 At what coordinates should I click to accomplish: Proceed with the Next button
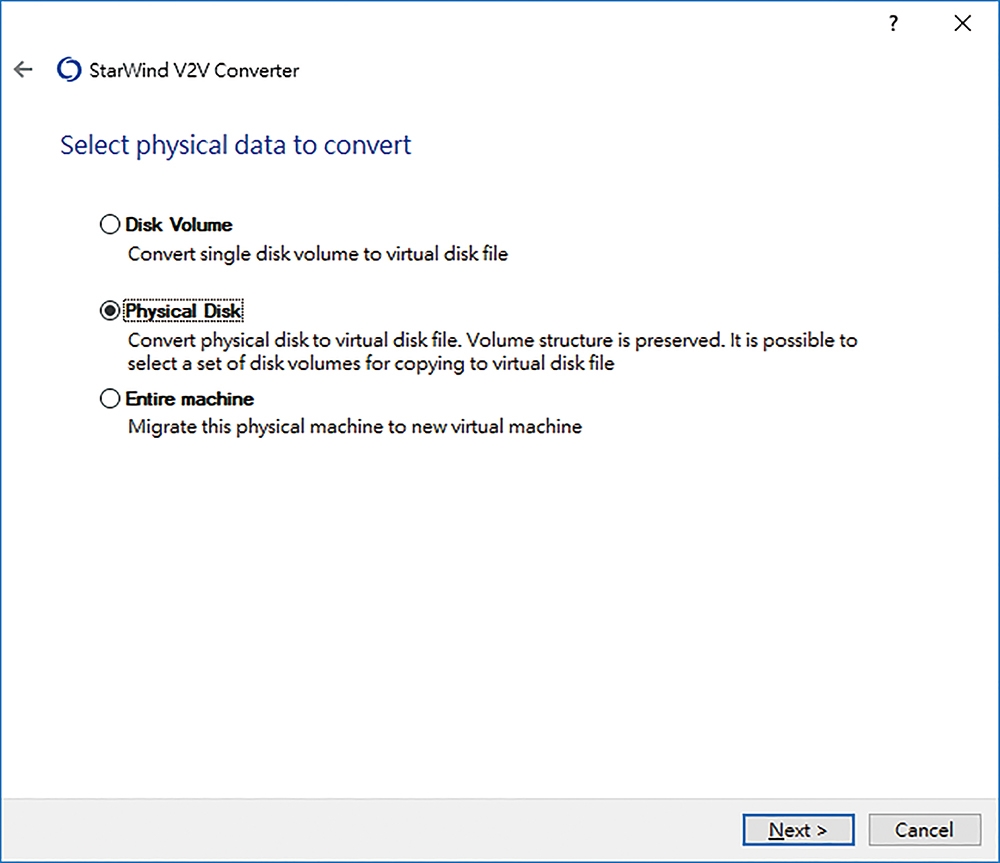click(798, 830)
